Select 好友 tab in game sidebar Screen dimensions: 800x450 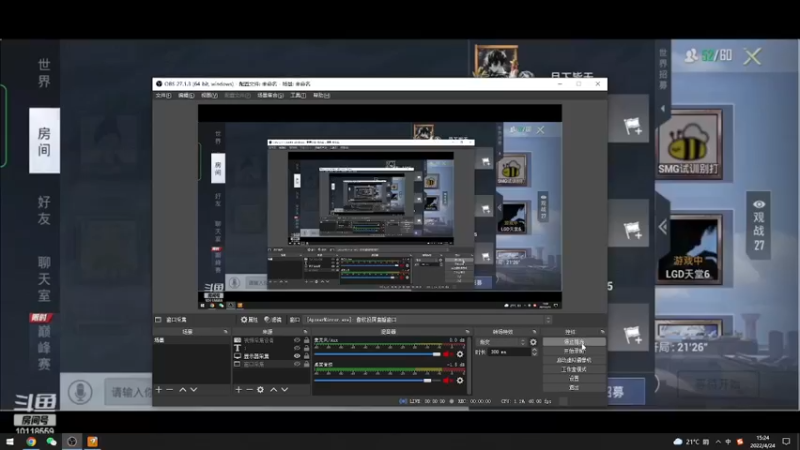[44, 210]
